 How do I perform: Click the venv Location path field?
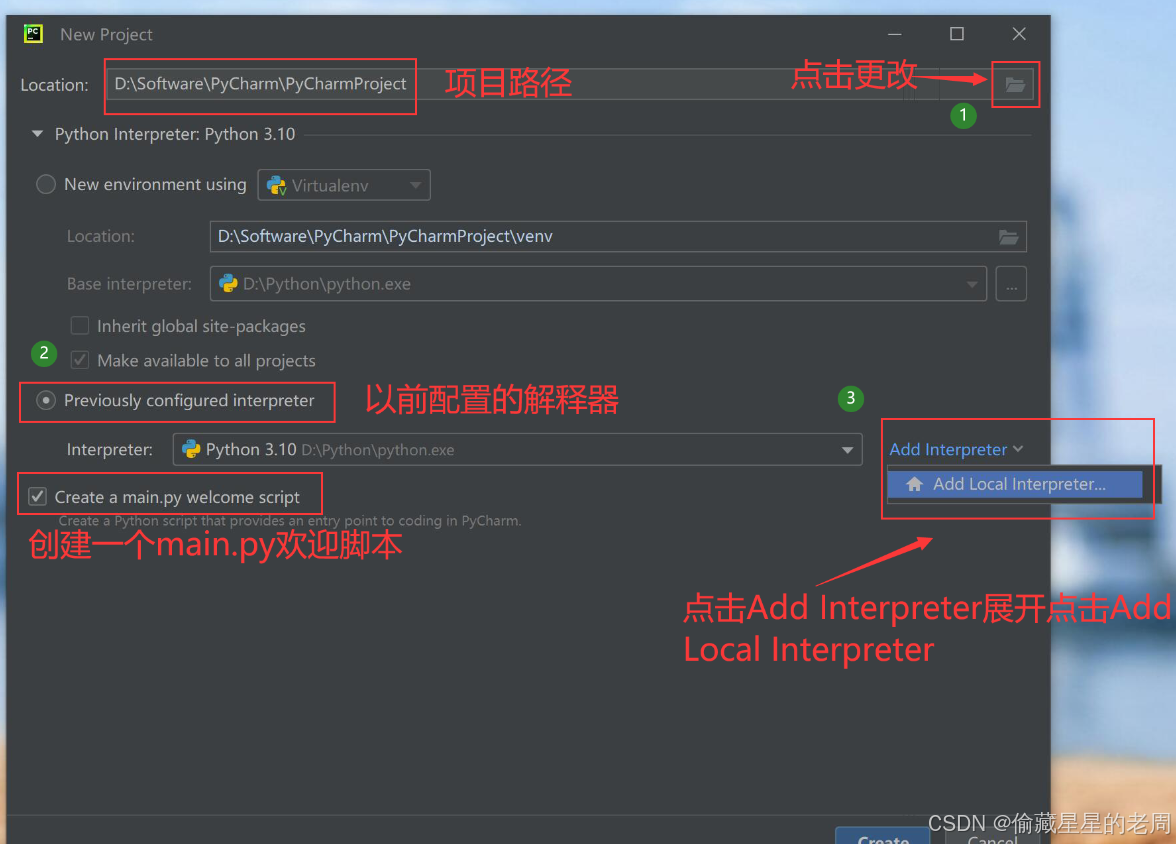click(618, 236)
